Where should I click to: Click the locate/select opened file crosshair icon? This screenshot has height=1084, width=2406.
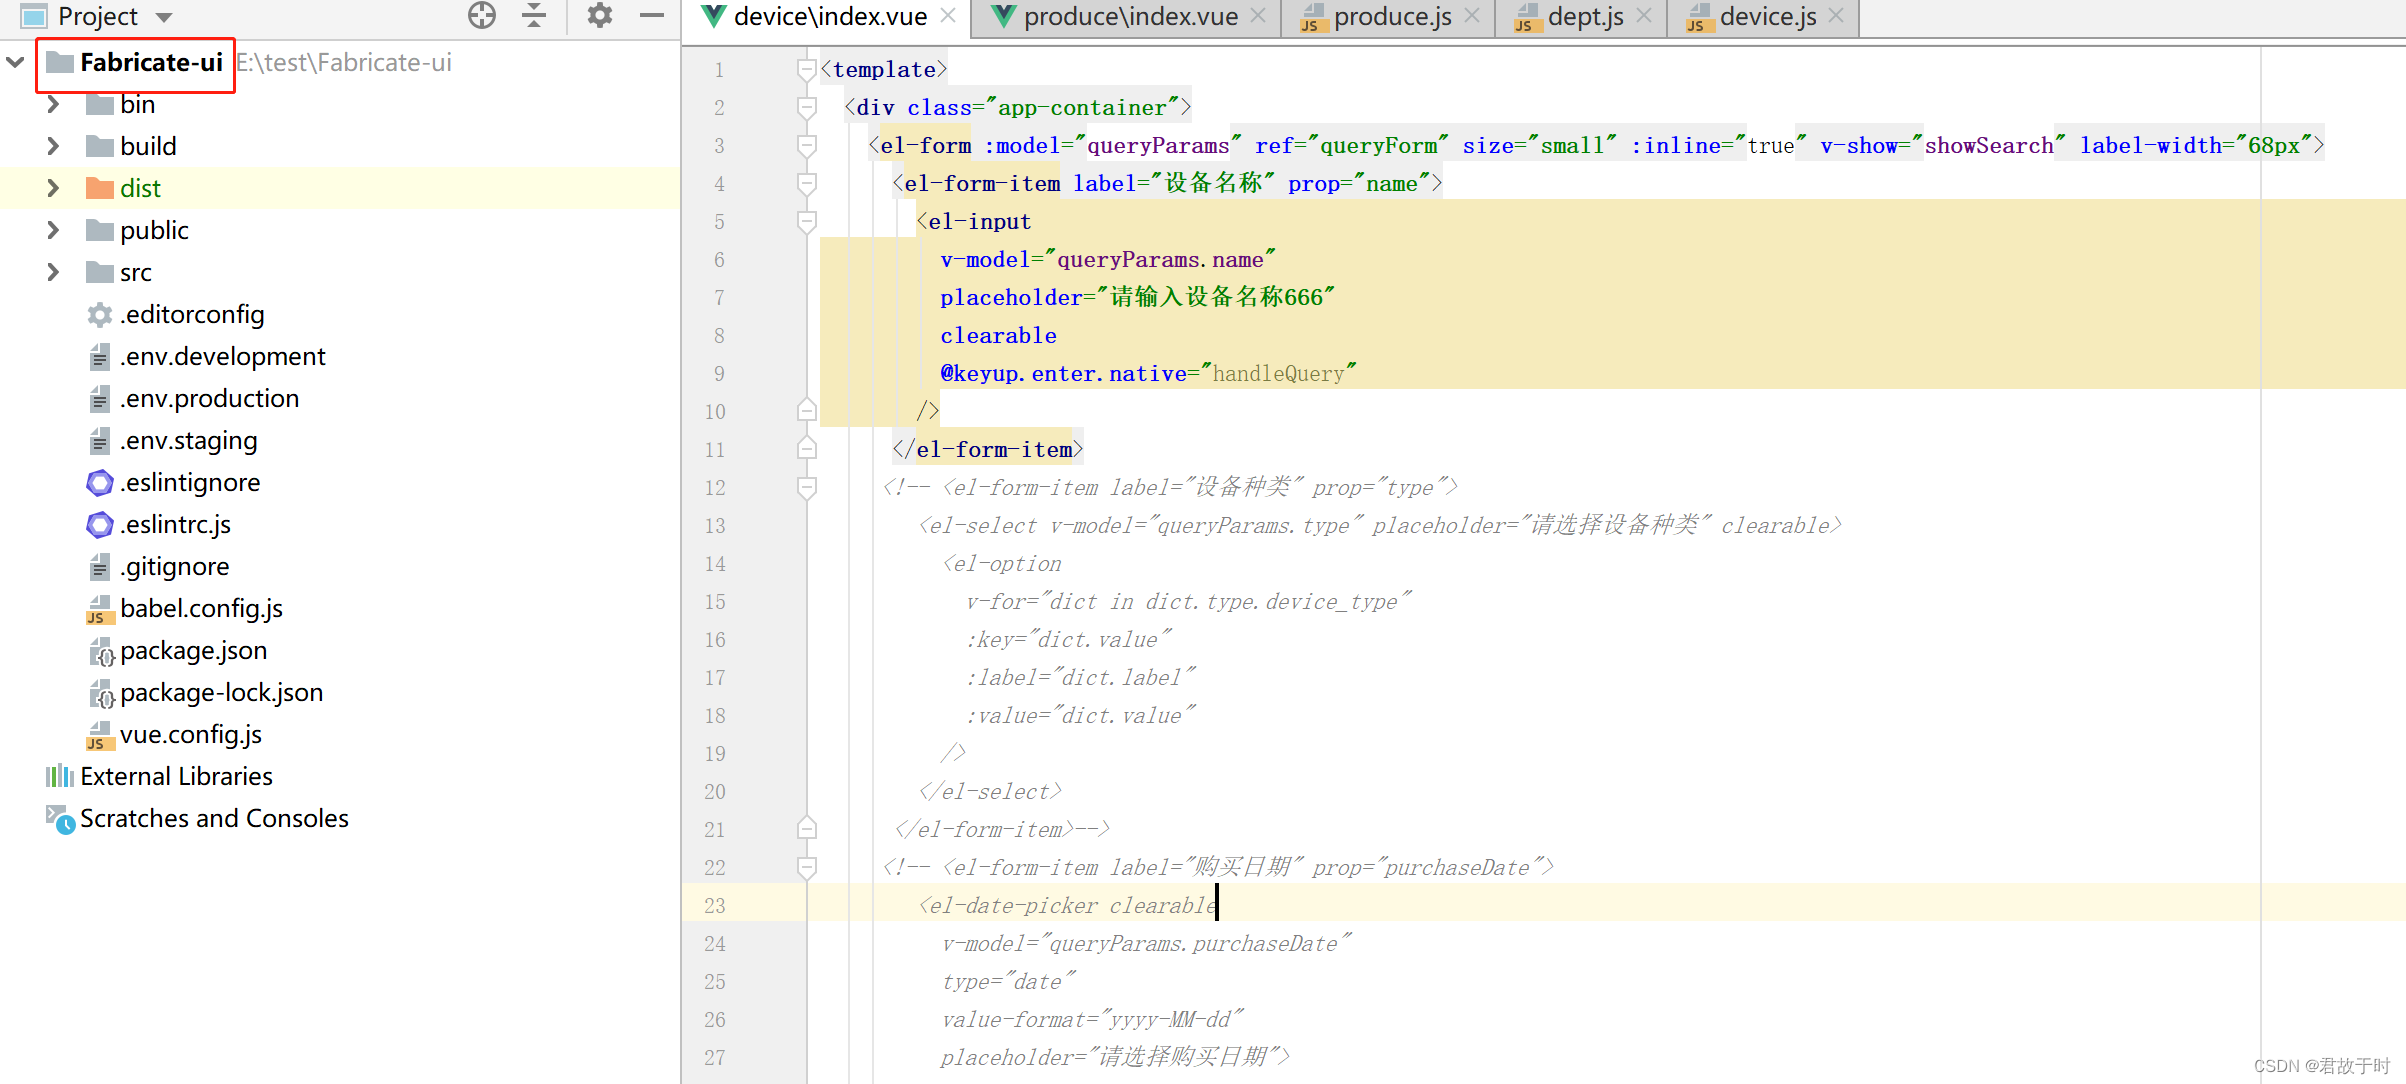(x=481, y=15)
